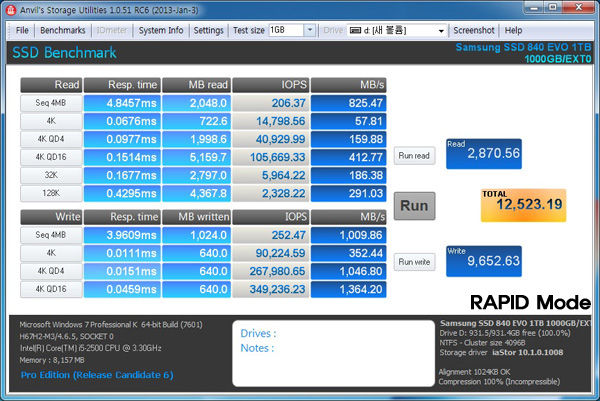Click the Pro Edition (Release Candidate 6) text
Viewport: 600px width, 401px height.
pos(97,375)
